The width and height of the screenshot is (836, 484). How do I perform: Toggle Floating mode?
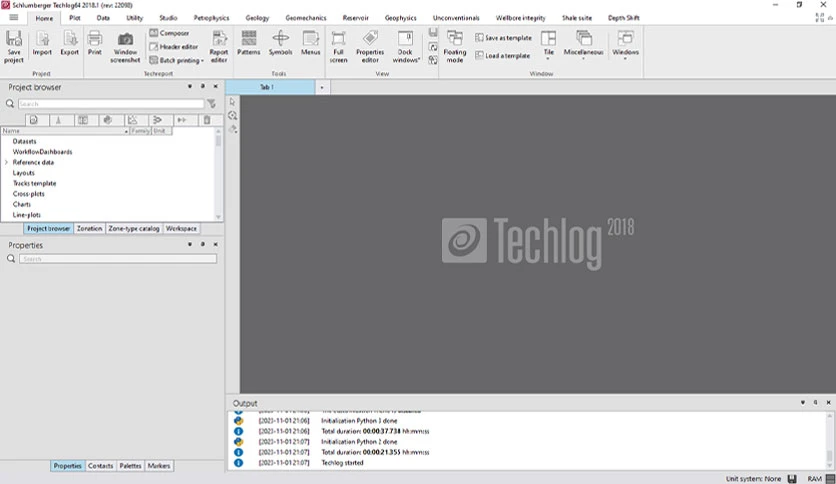[455, 47]
